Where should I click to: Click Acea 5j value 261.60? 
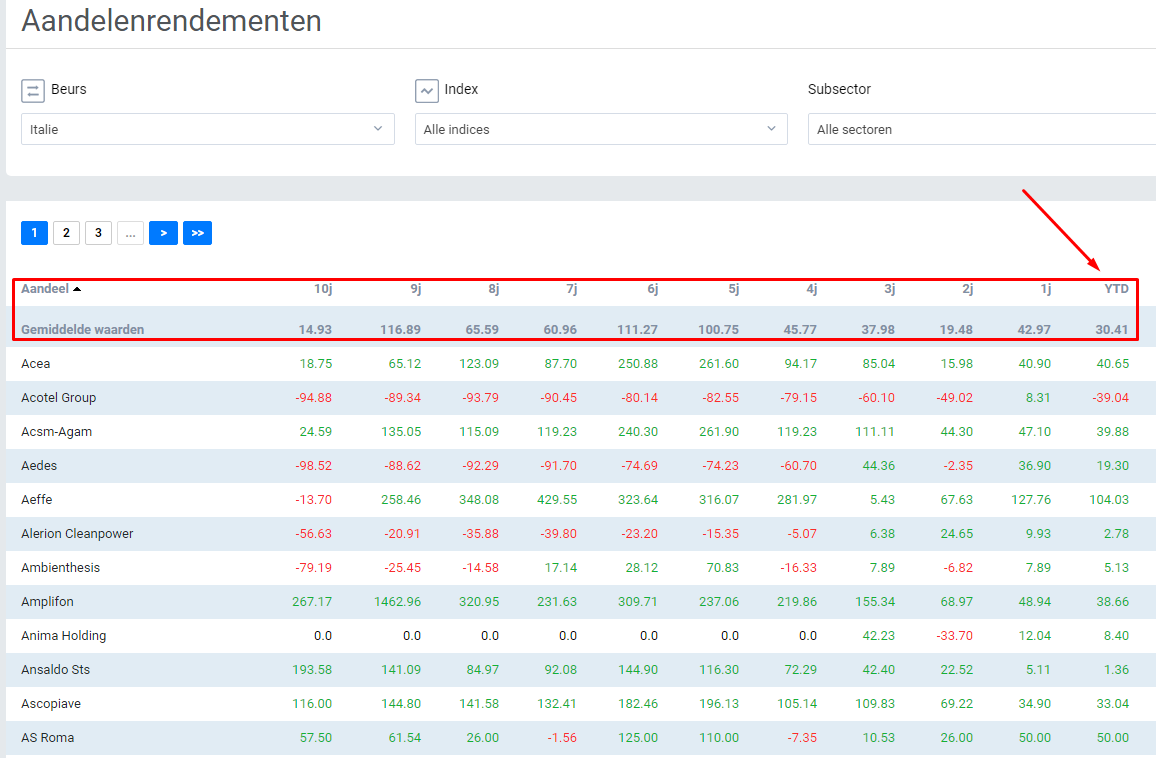(719, 364)
